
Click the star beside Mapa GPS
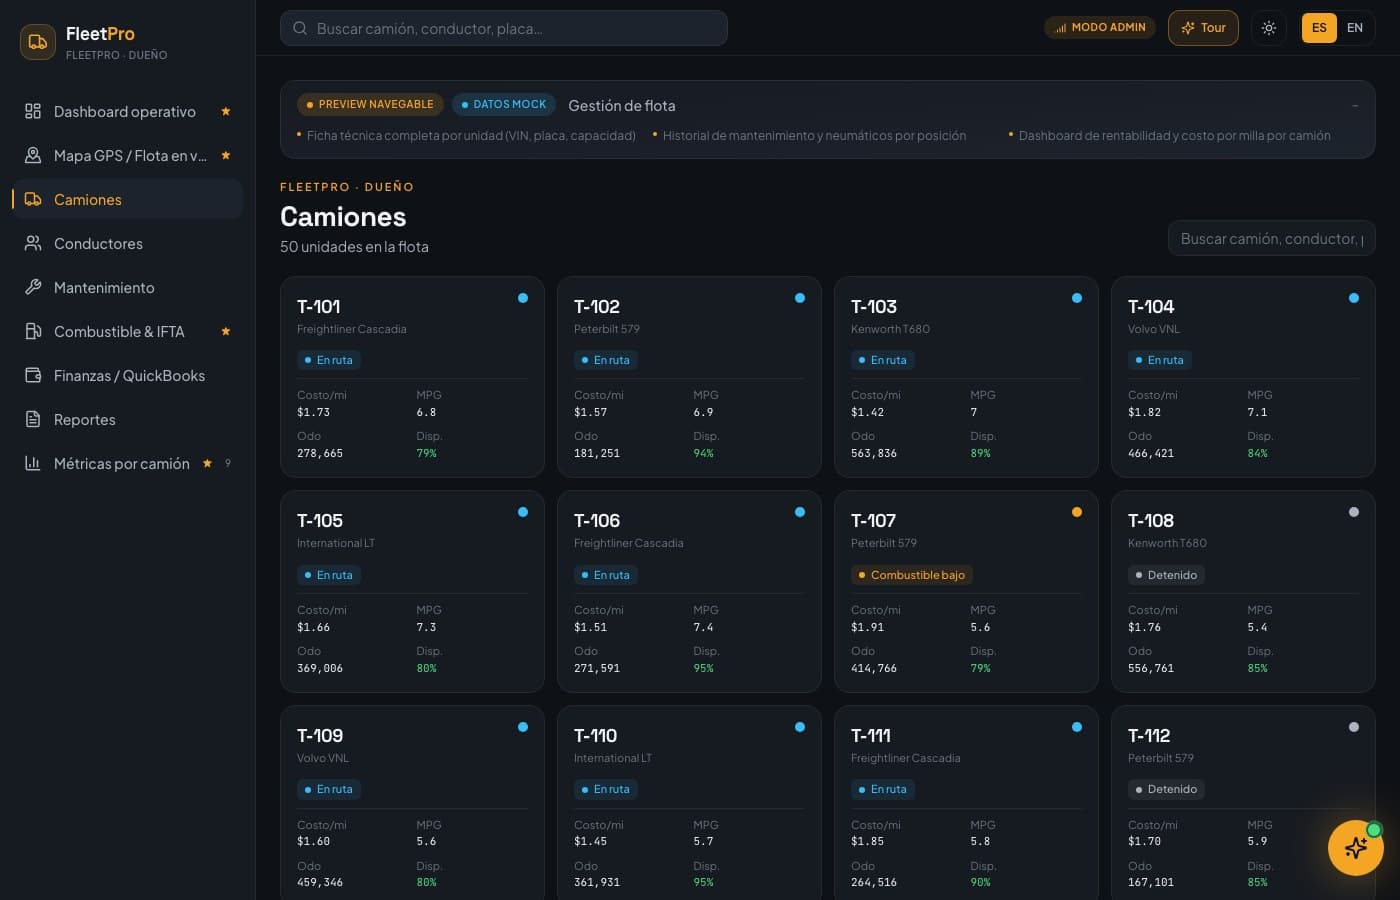tap(226, 155)
